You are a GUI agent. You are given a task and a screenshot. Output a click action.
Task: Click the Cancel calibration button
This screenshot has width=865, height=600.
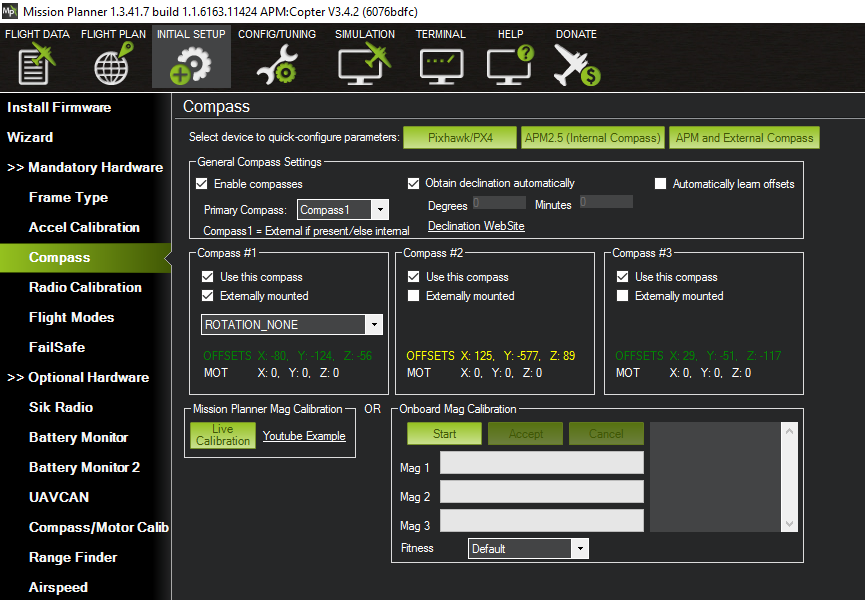606,434
